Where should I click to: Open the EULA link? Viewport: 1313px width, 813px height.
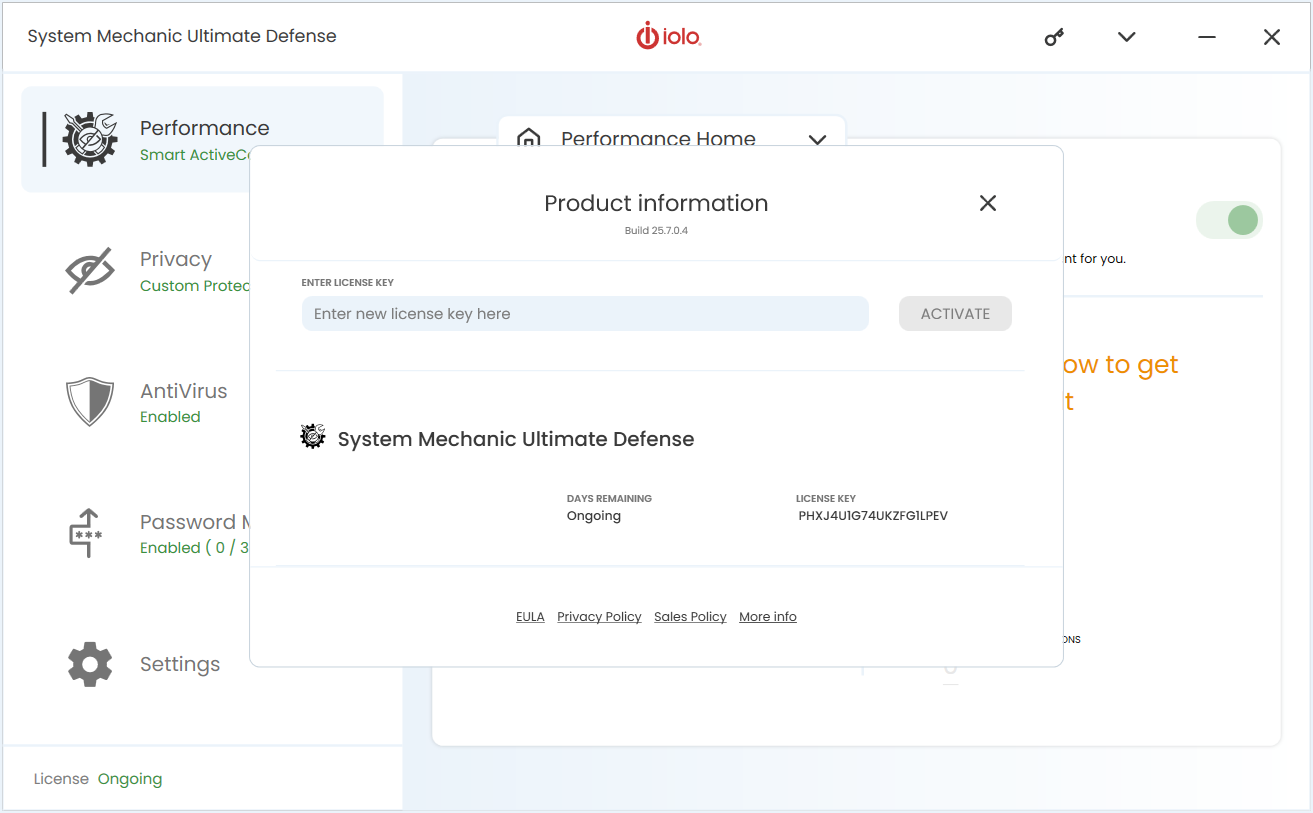pyautogui.click(x=530, y=617)
